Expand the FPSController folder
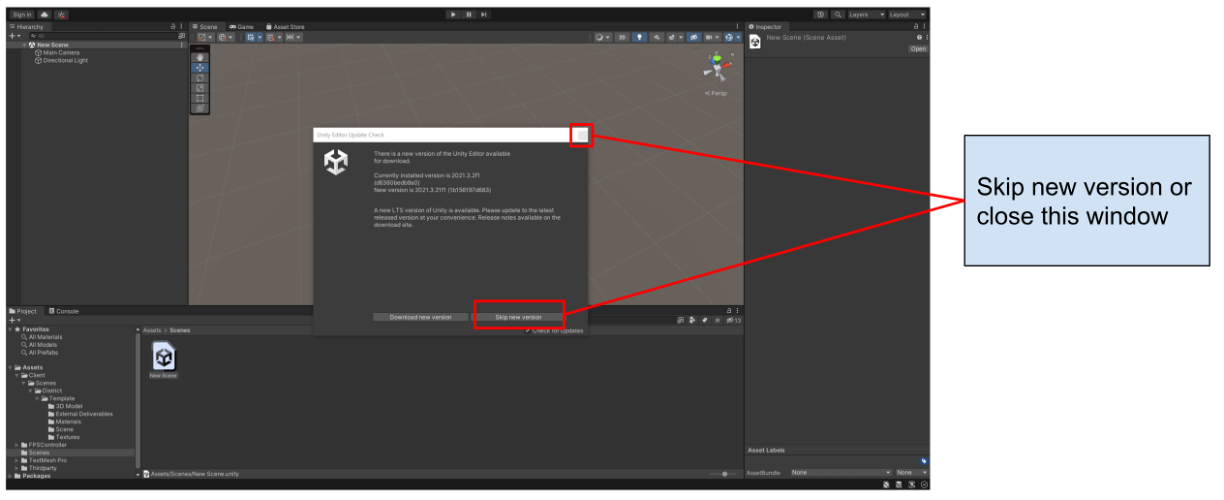1224x500 pixels. tap(16, 445)
